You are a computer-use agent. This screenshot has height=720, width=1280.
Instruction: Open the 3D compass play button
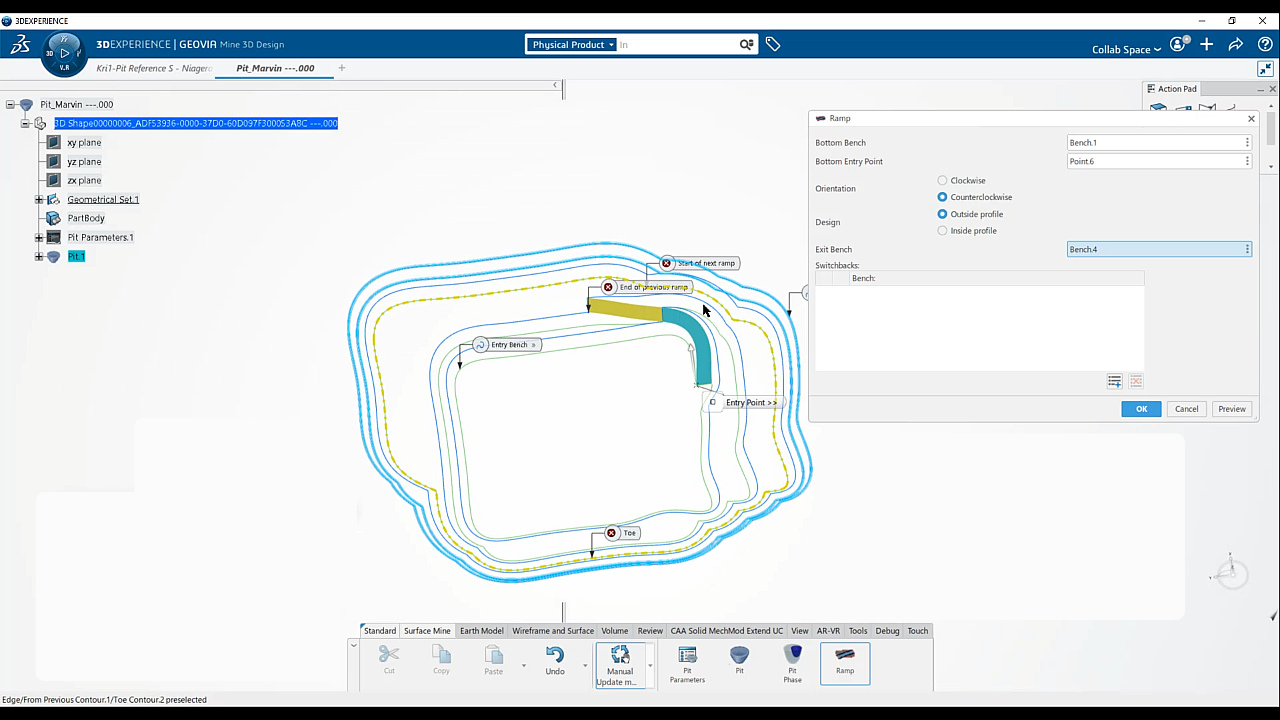tap(64, 53)
